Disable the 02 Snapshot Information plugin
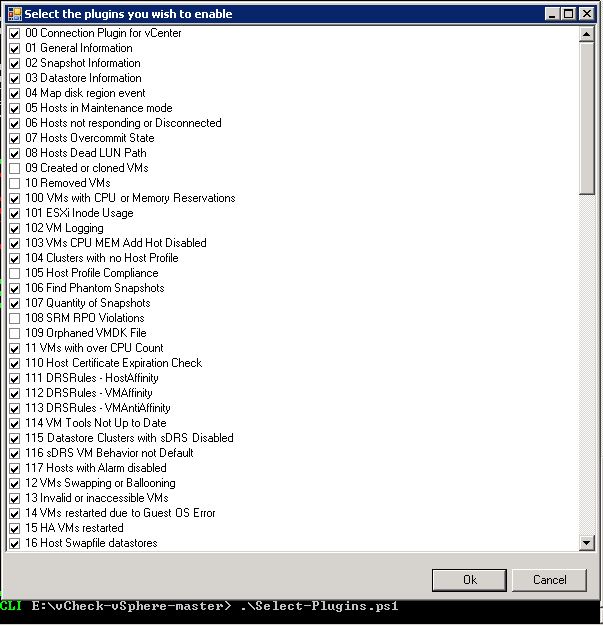 tap(14, 63)
